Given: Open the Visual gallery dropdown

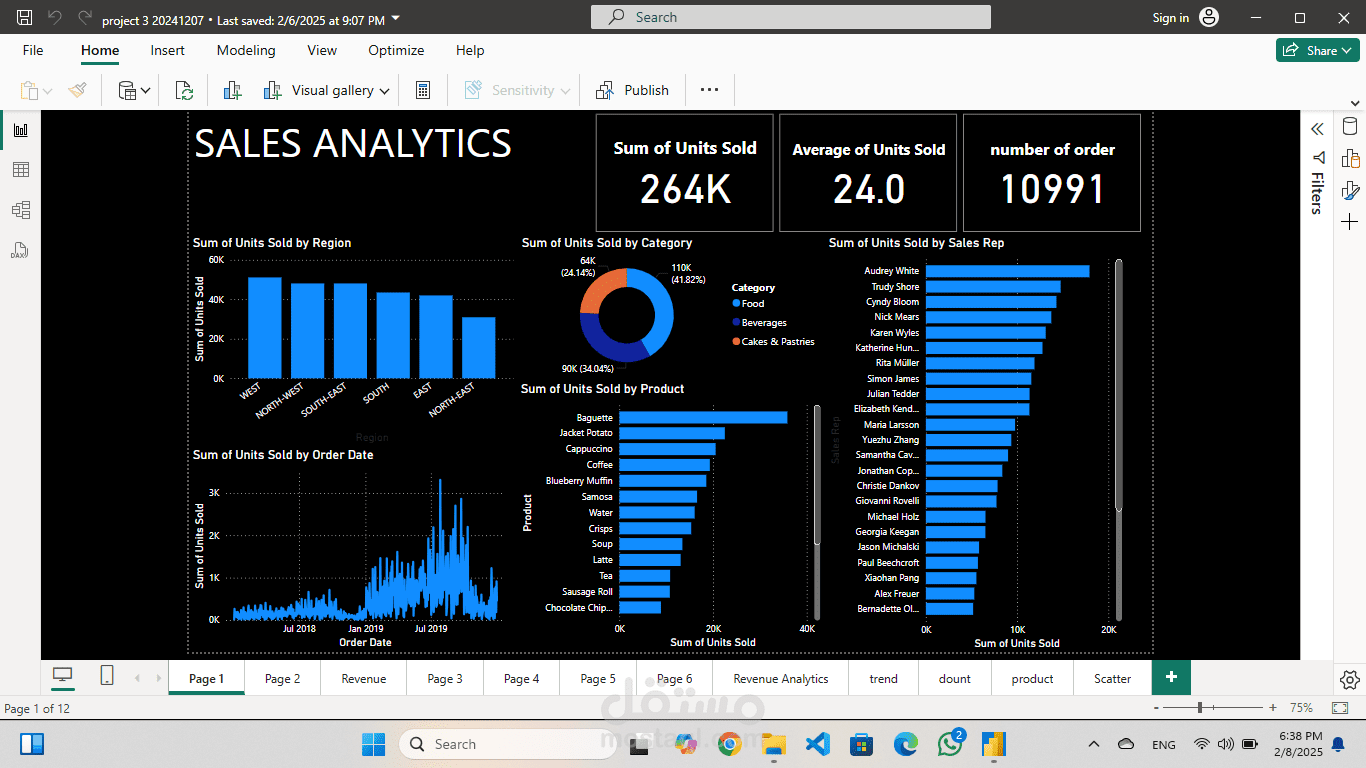Looking at the screenshot, I should tap(329, 90).
